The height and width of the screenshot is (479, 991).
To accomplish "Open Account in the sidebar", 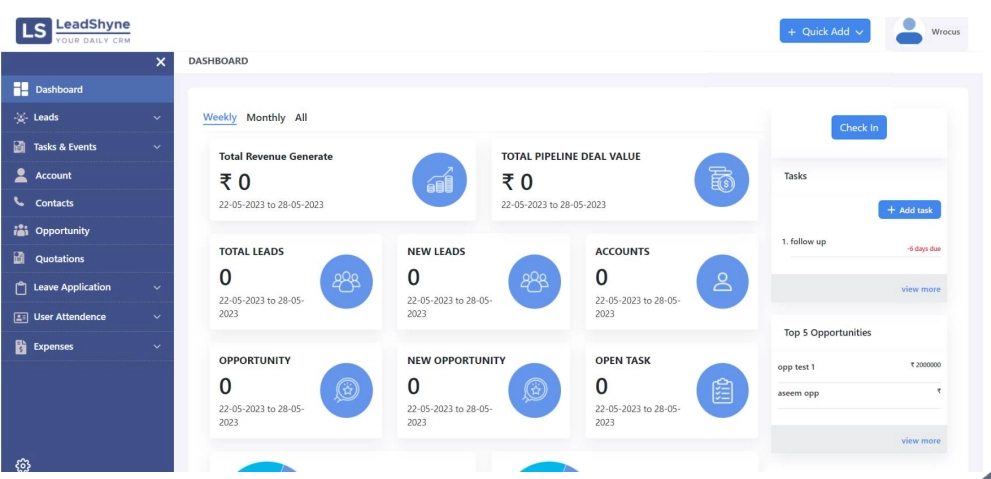I will (x=87, y=175).
